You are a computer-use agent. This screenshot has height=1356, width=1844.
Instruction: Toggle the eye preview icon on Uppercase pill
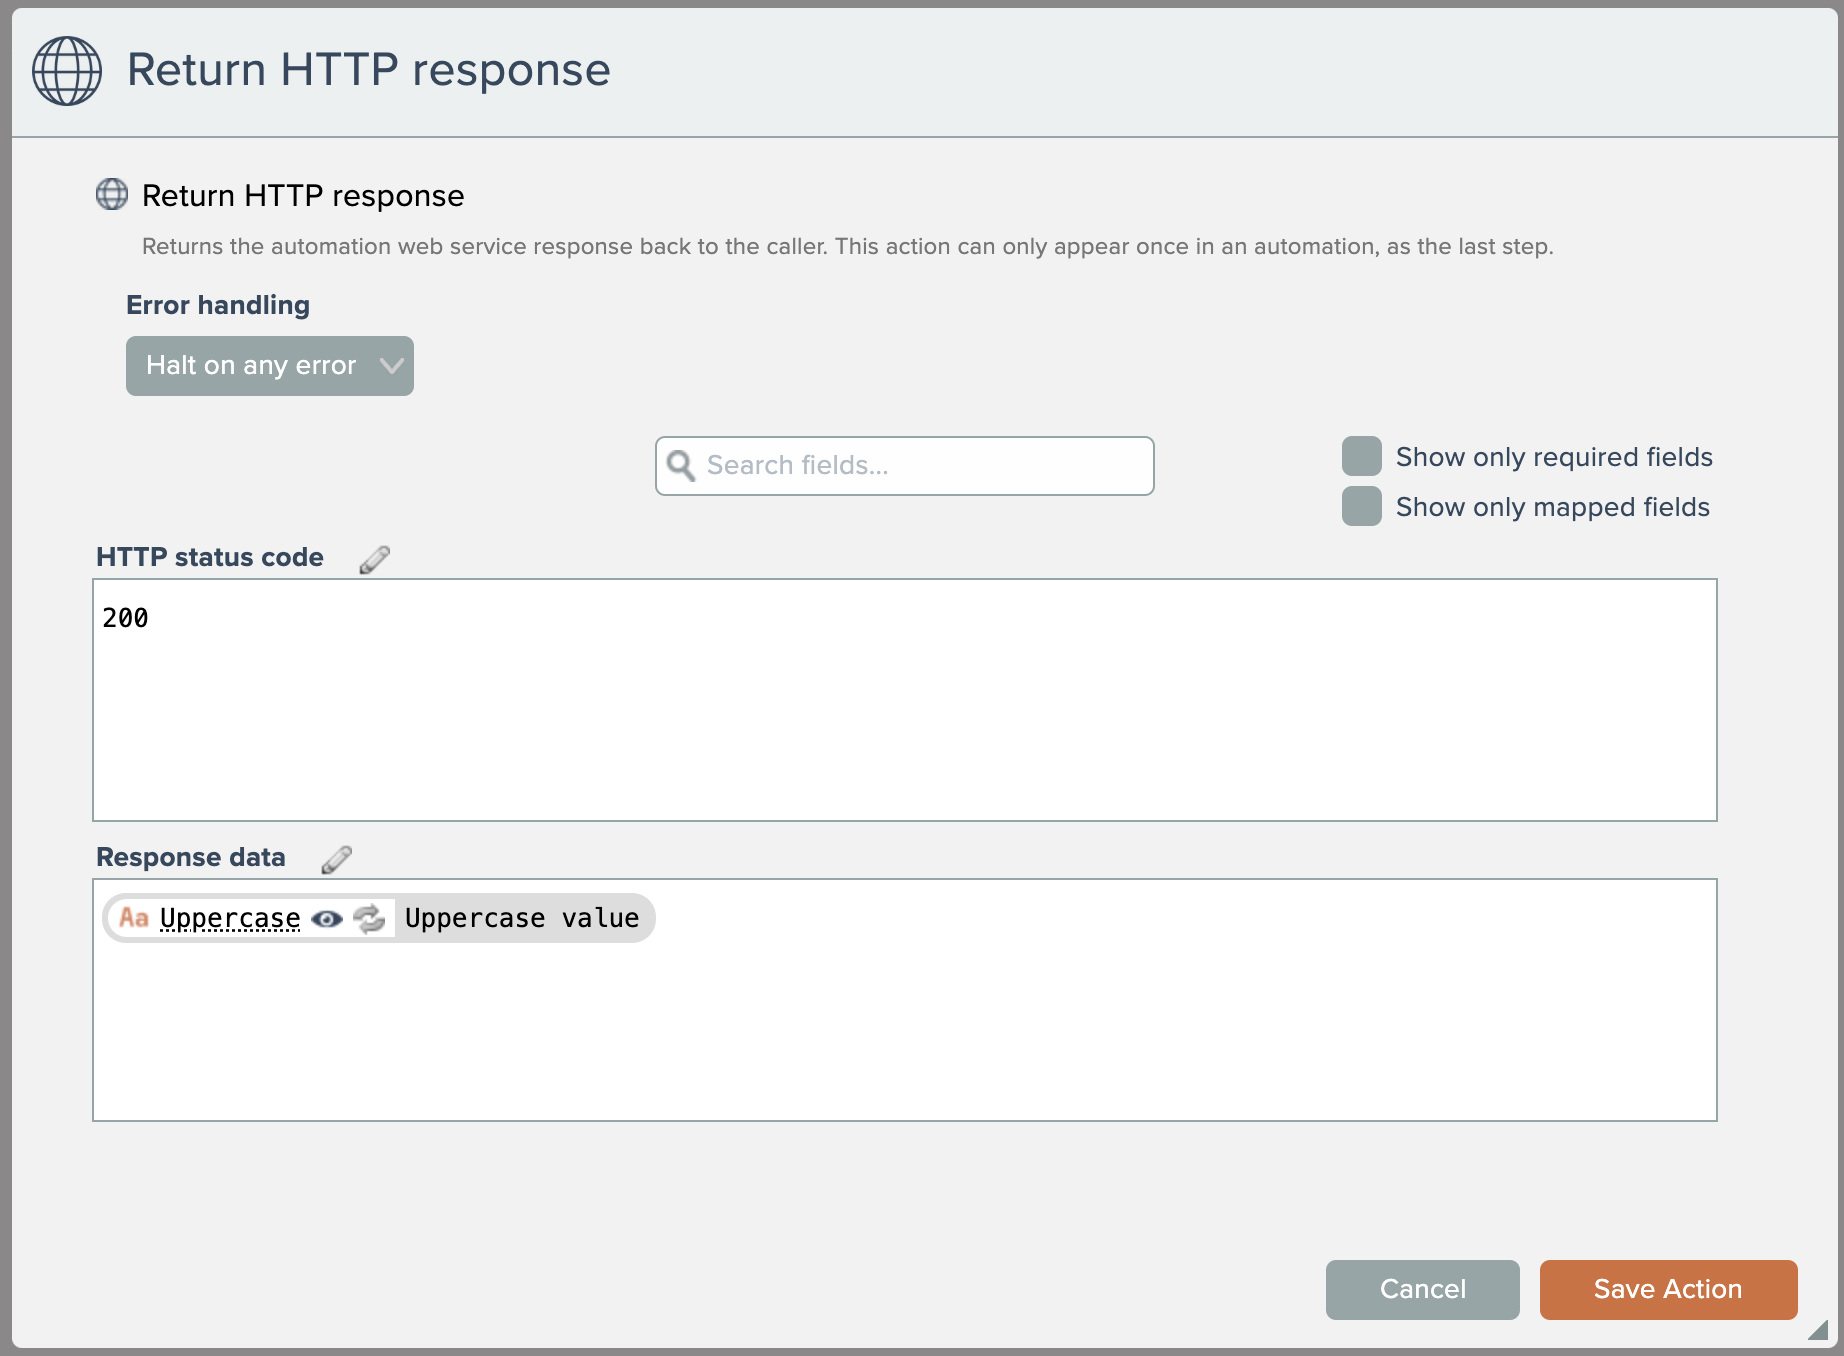click(327, 918)
